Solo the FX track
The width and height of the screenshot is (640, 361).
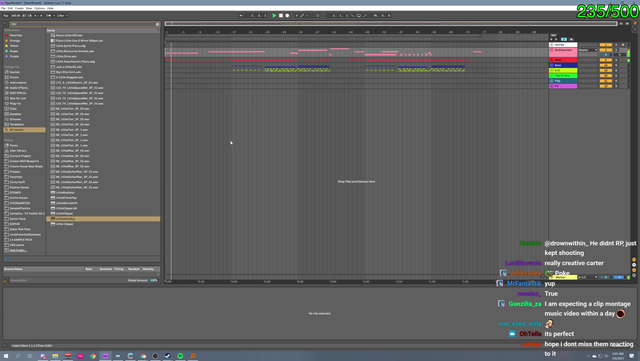pyautogui.click(x=616, y=86)
